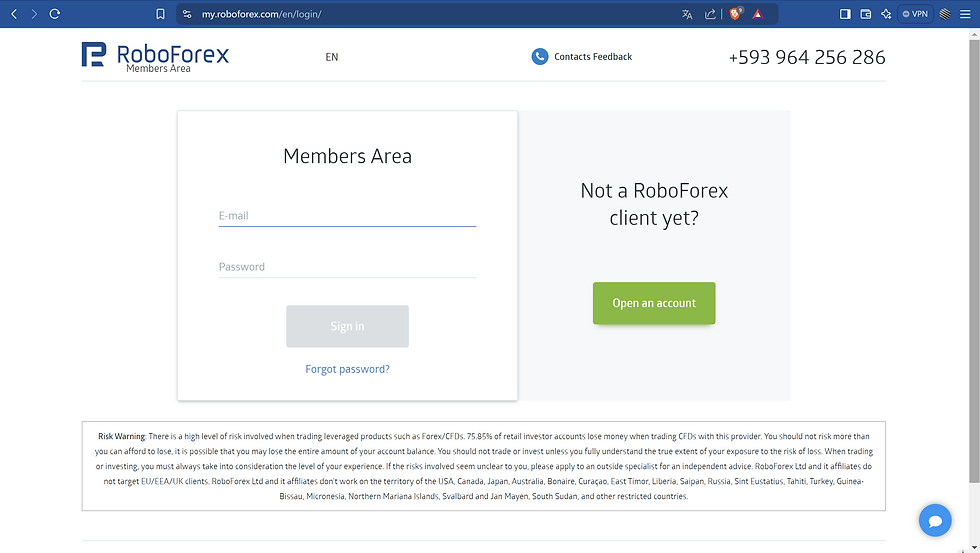
Task: Click the page vertical scrollbar
Action: click(974, 261)
